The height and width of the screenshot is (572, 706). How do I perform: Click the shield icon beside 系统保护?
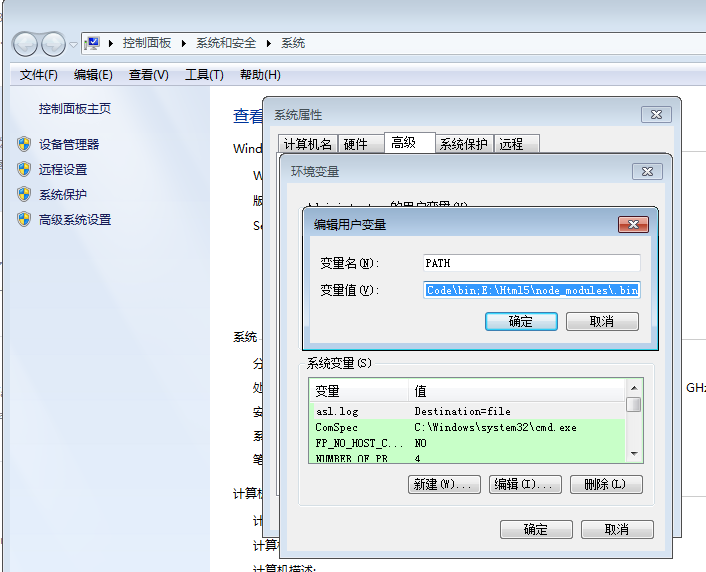(24, 195)
